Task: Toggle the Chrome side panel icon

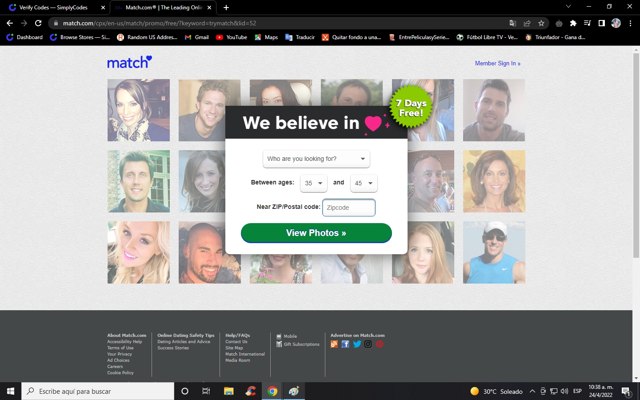Action: point(602,23)
